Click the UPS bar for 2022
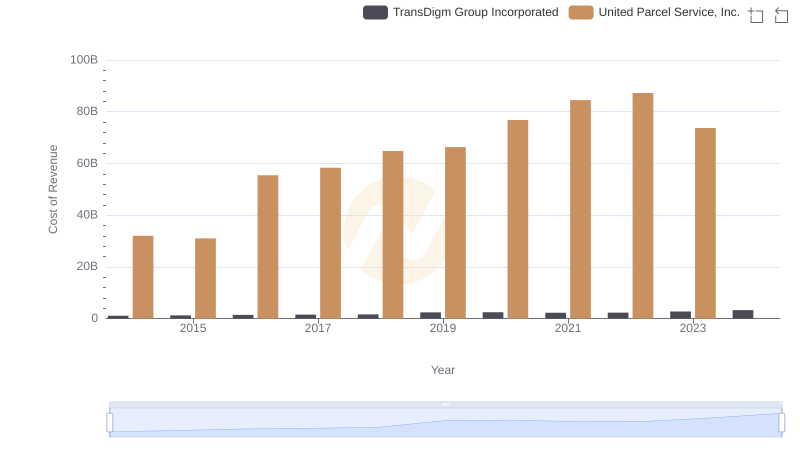Viewport: 800px width, 461px height. [643, 206]
